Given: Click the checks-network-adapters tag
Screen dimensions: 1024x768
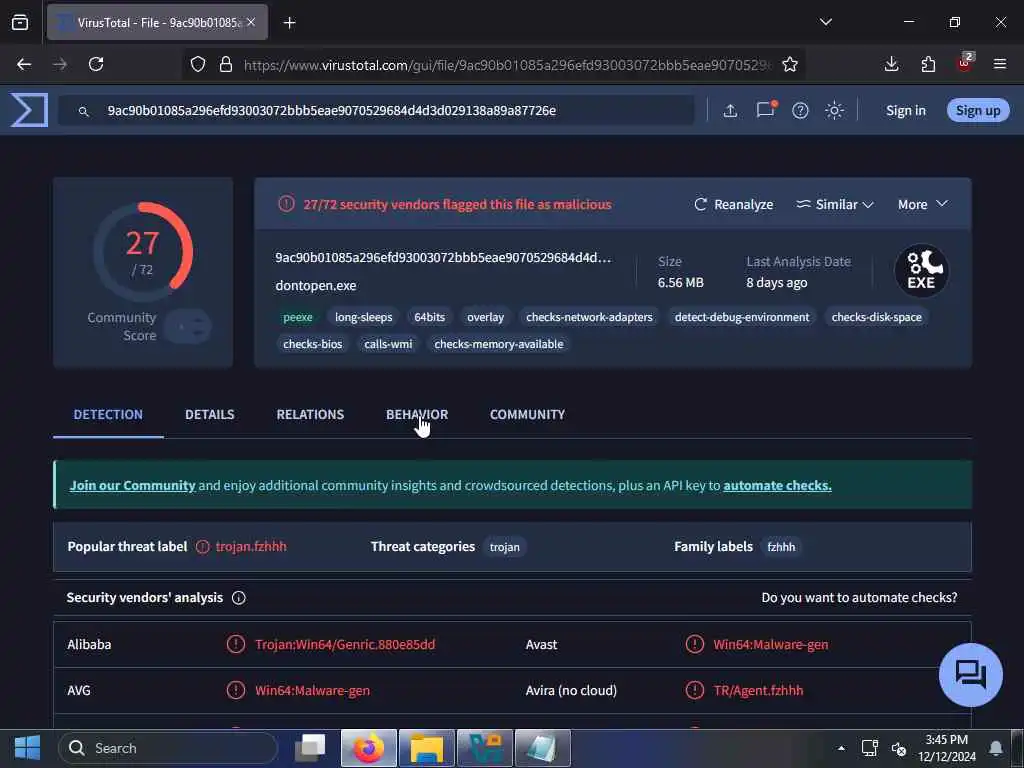Looking at the screenshot, I should 589,317.
